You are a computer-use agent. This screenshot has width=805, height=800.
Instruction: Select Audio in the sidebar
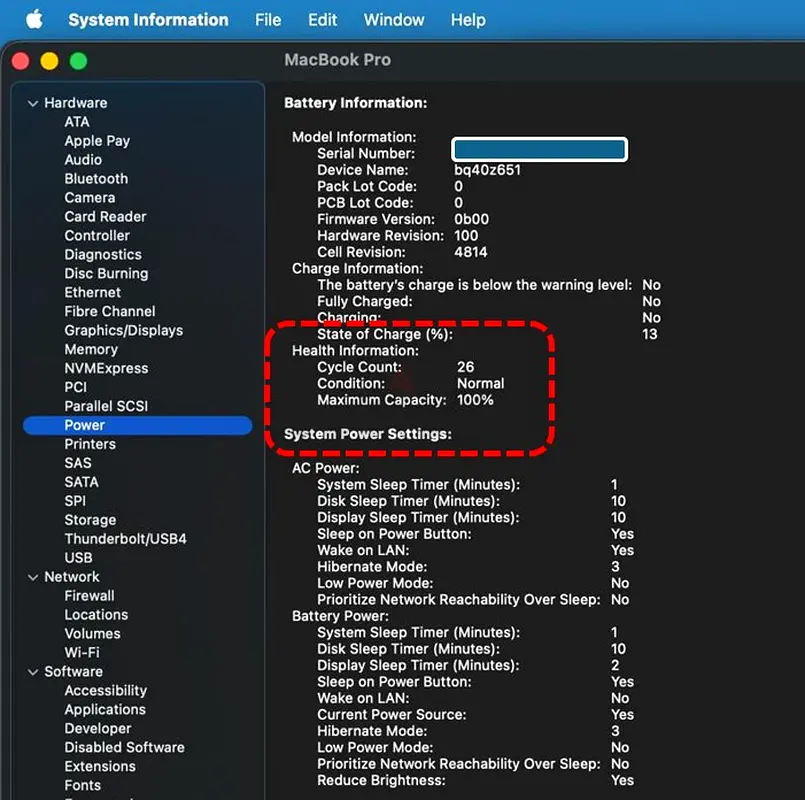83,160
